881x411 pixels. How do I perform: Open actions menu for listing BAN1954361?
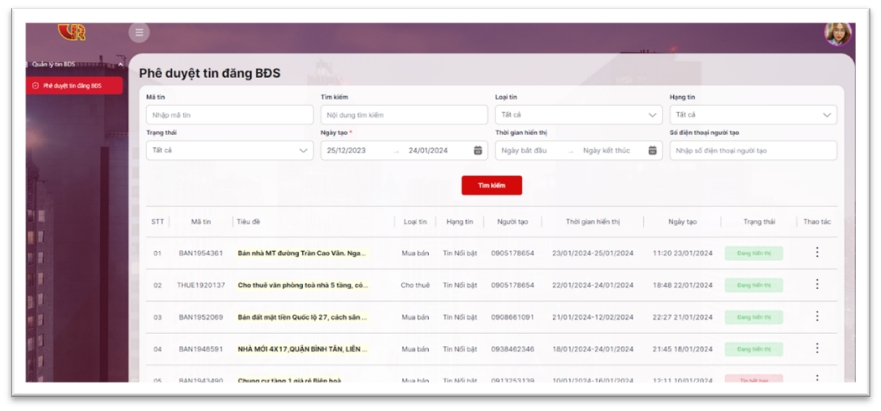[817, 253]
